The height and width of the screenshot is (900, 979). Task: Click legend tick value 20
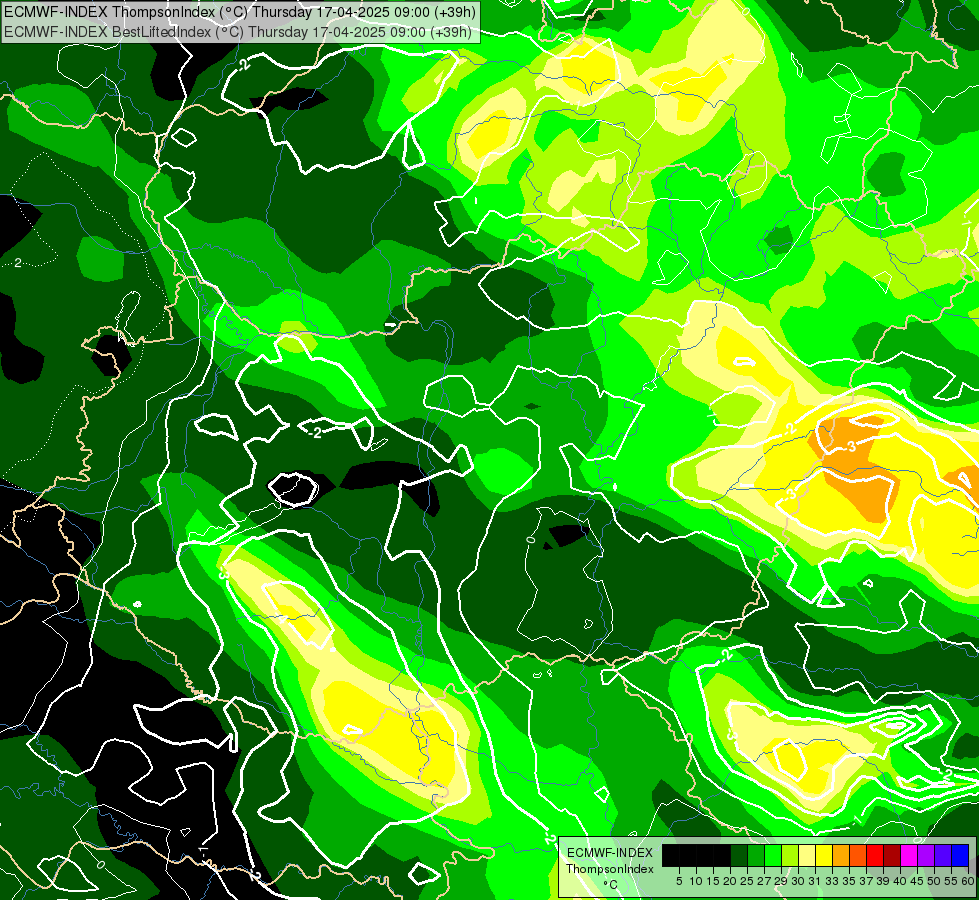tap(731, 881)
